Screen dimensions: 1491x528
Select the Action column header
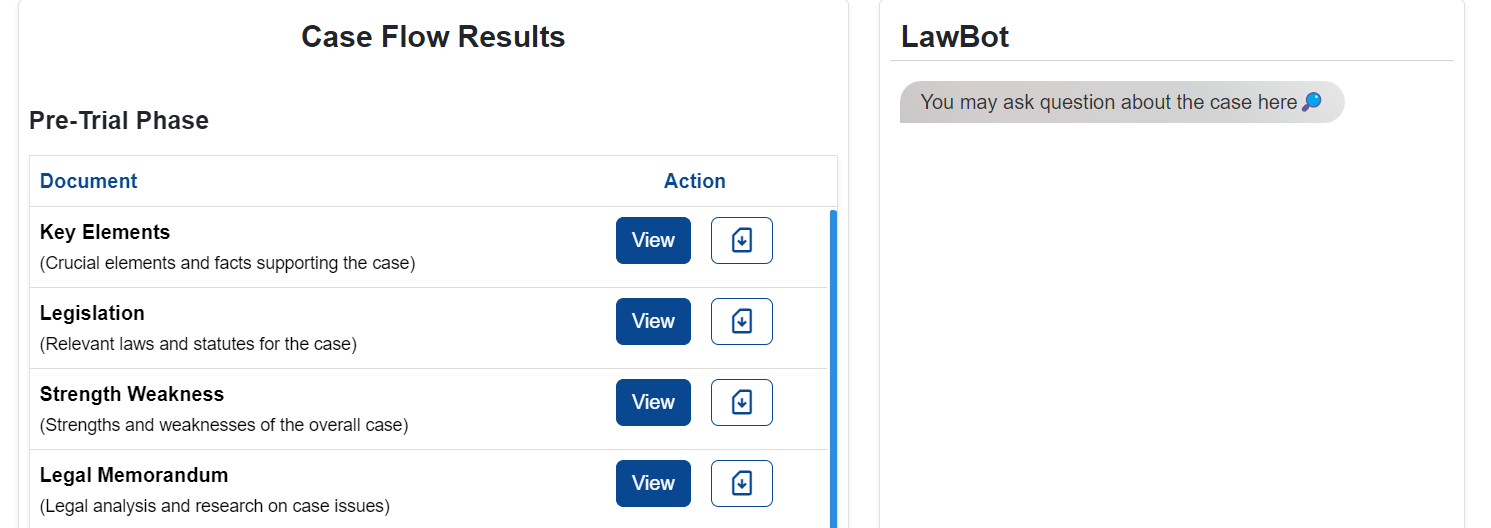(694, 181)
